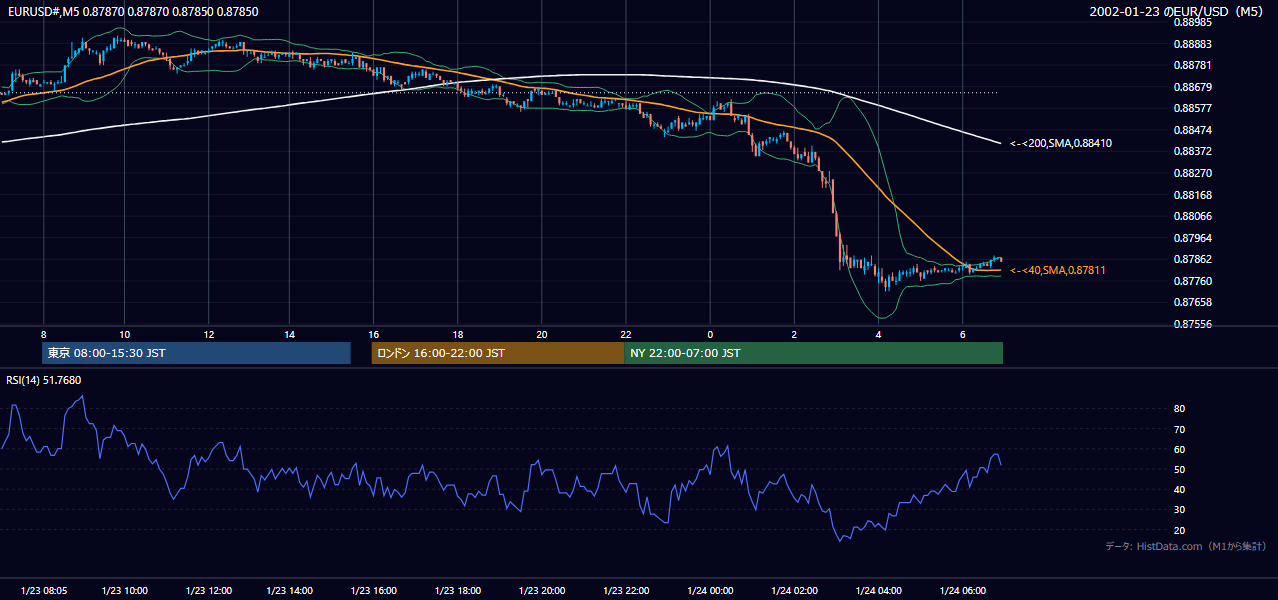
Task: Click the bottom time label 1/24 04:00
Action: point(879,591)
